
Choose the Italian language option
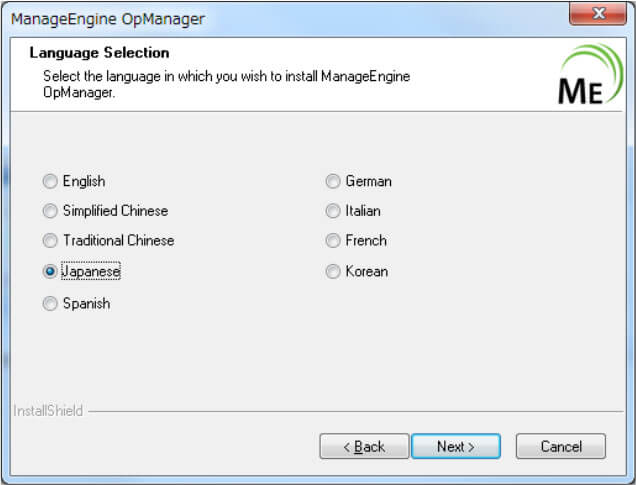click(x=333, y=211)
